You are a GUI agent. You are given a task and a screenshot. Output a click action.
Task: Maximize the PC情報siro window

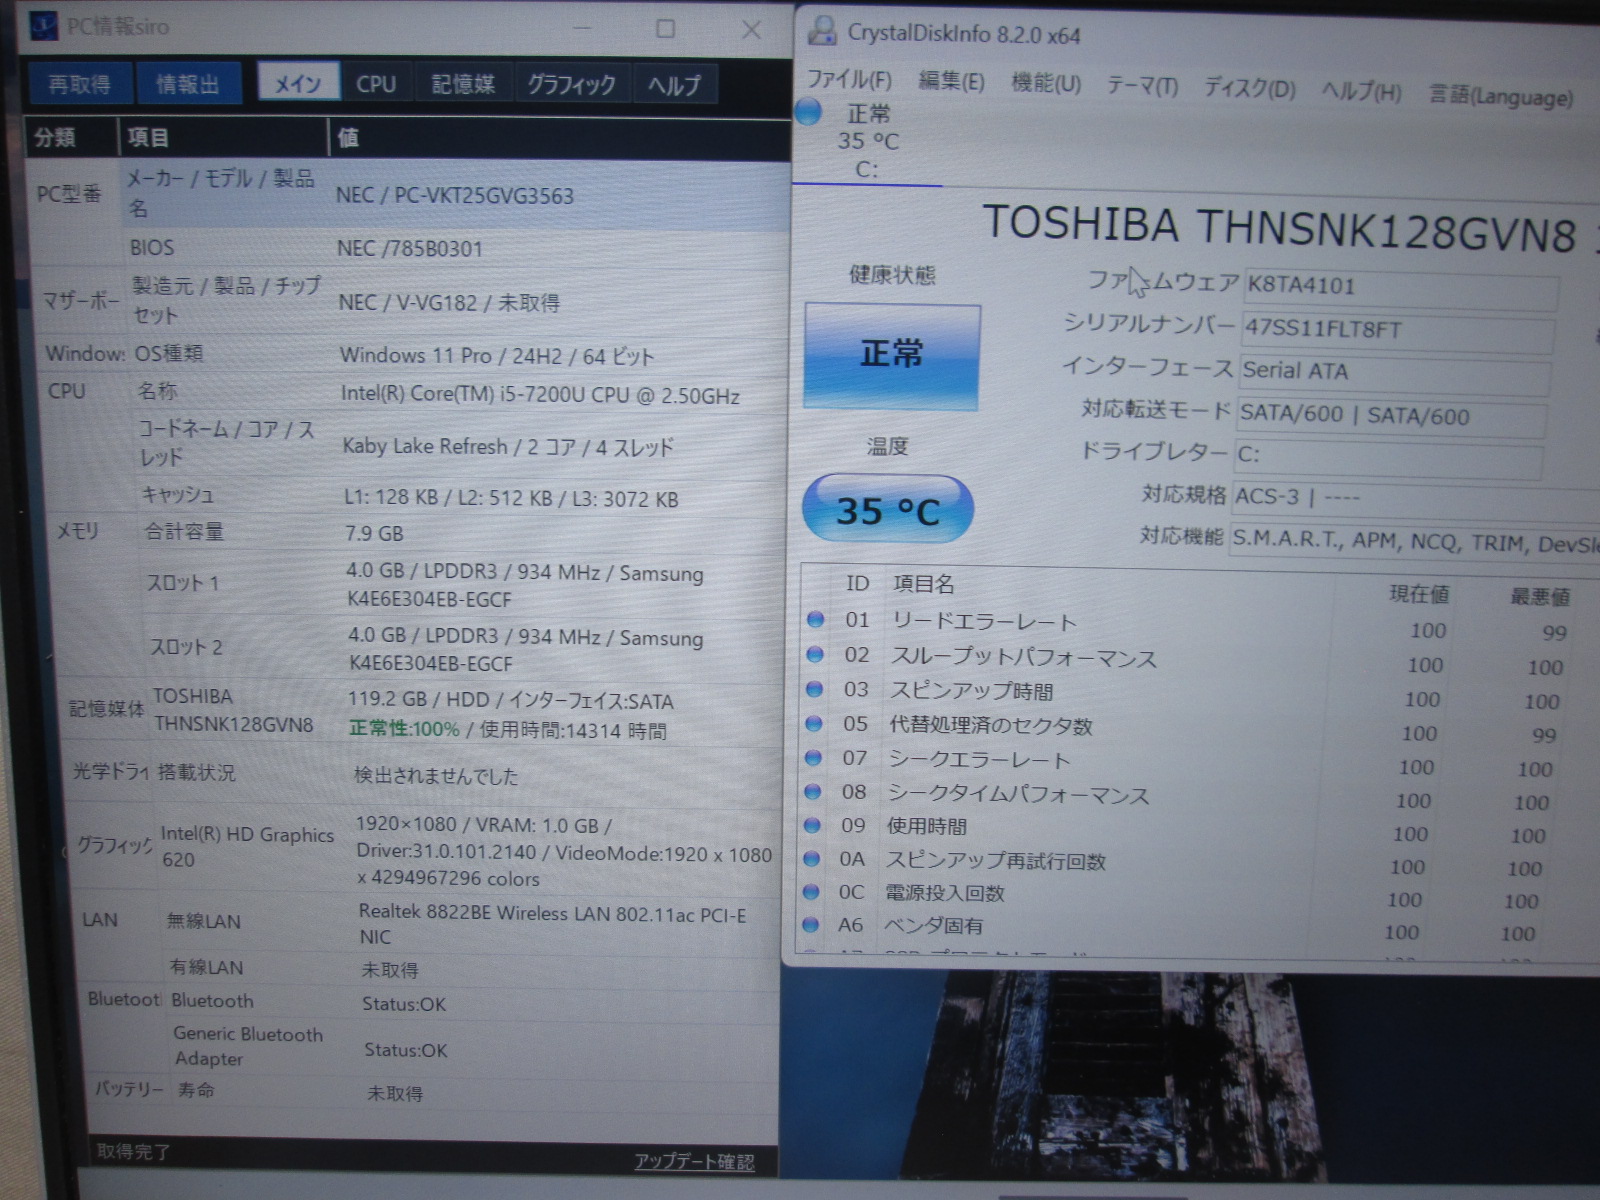point(665,29)
